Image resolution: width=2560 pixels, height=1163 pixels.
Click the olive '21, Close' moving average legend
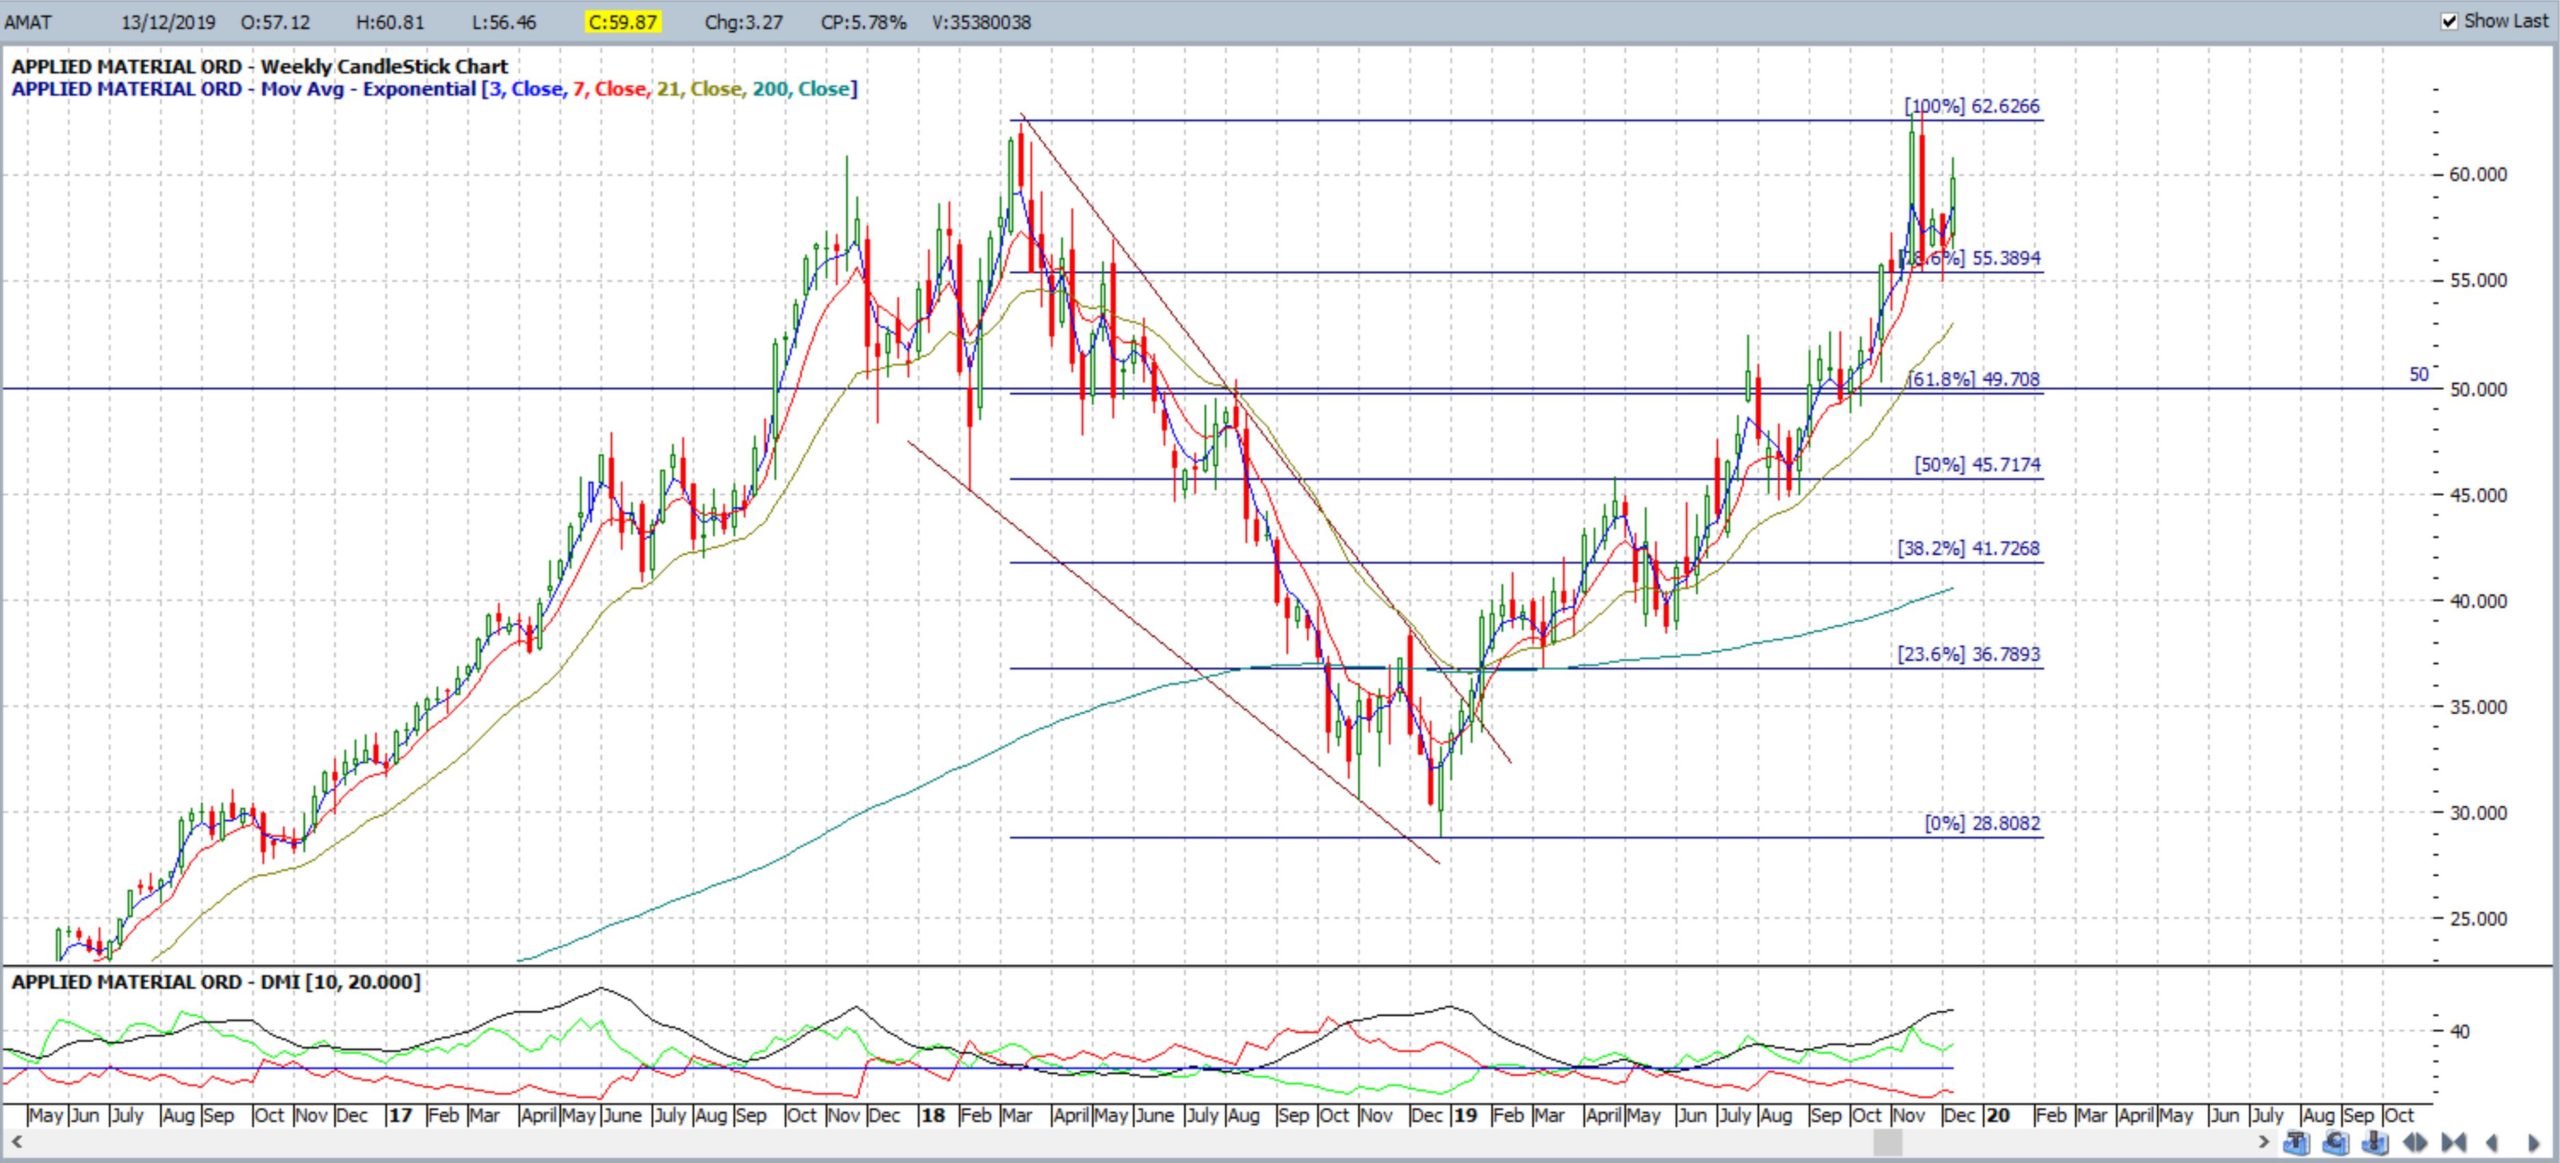coord(700,89)
